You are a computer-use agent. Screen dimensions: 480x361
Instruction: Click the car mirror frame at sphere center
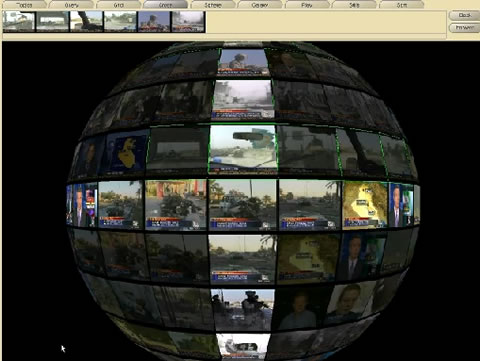click(x=243, y=149)
